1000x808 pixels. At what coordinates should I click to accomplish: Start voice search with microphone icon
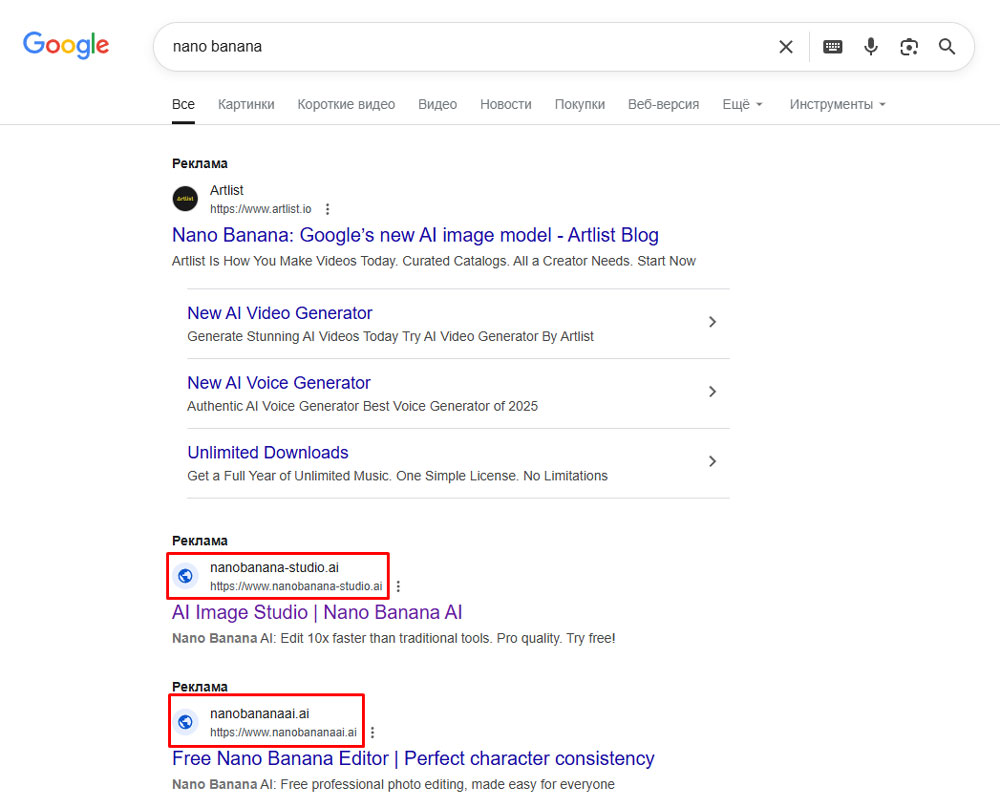871,47
